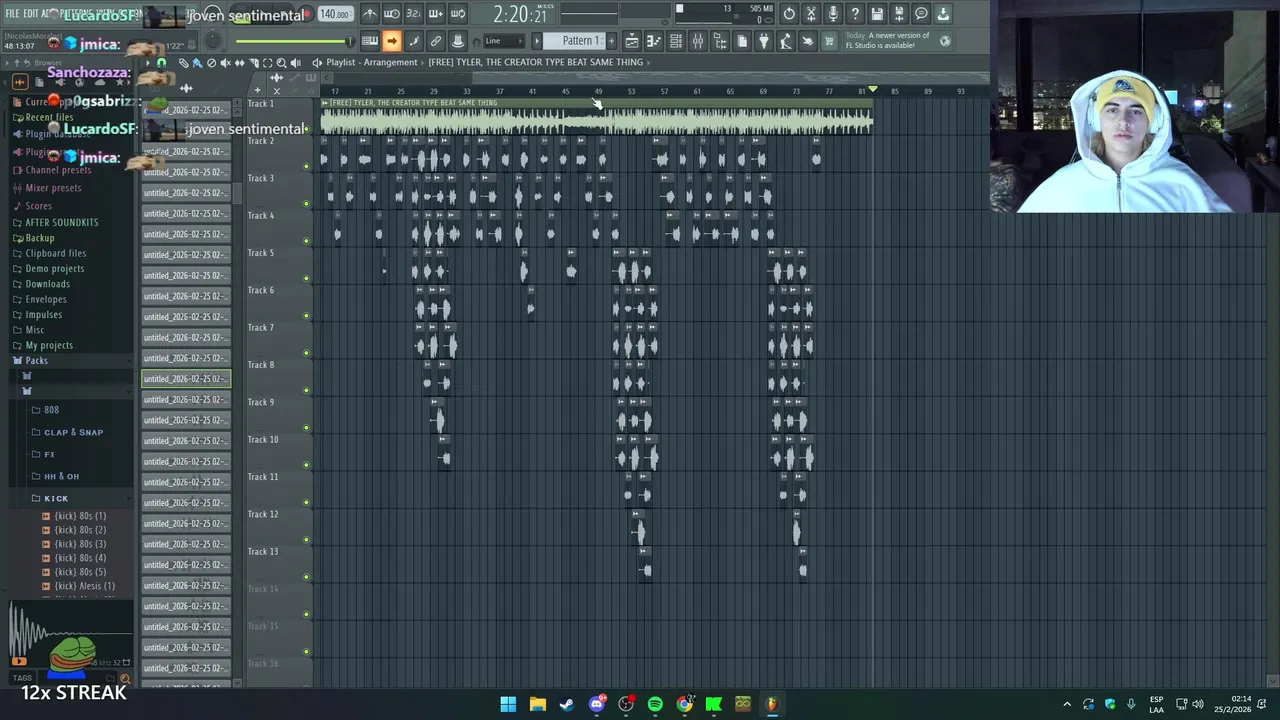Toggle the link/multilink controllers button
Image resolution: width=1280 pixels, height=720 pixels.
click(436, 41)
